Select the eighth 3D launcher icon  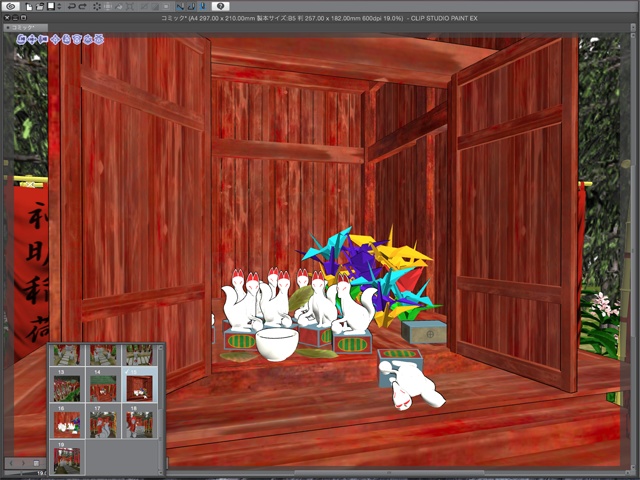coord(99,40)
